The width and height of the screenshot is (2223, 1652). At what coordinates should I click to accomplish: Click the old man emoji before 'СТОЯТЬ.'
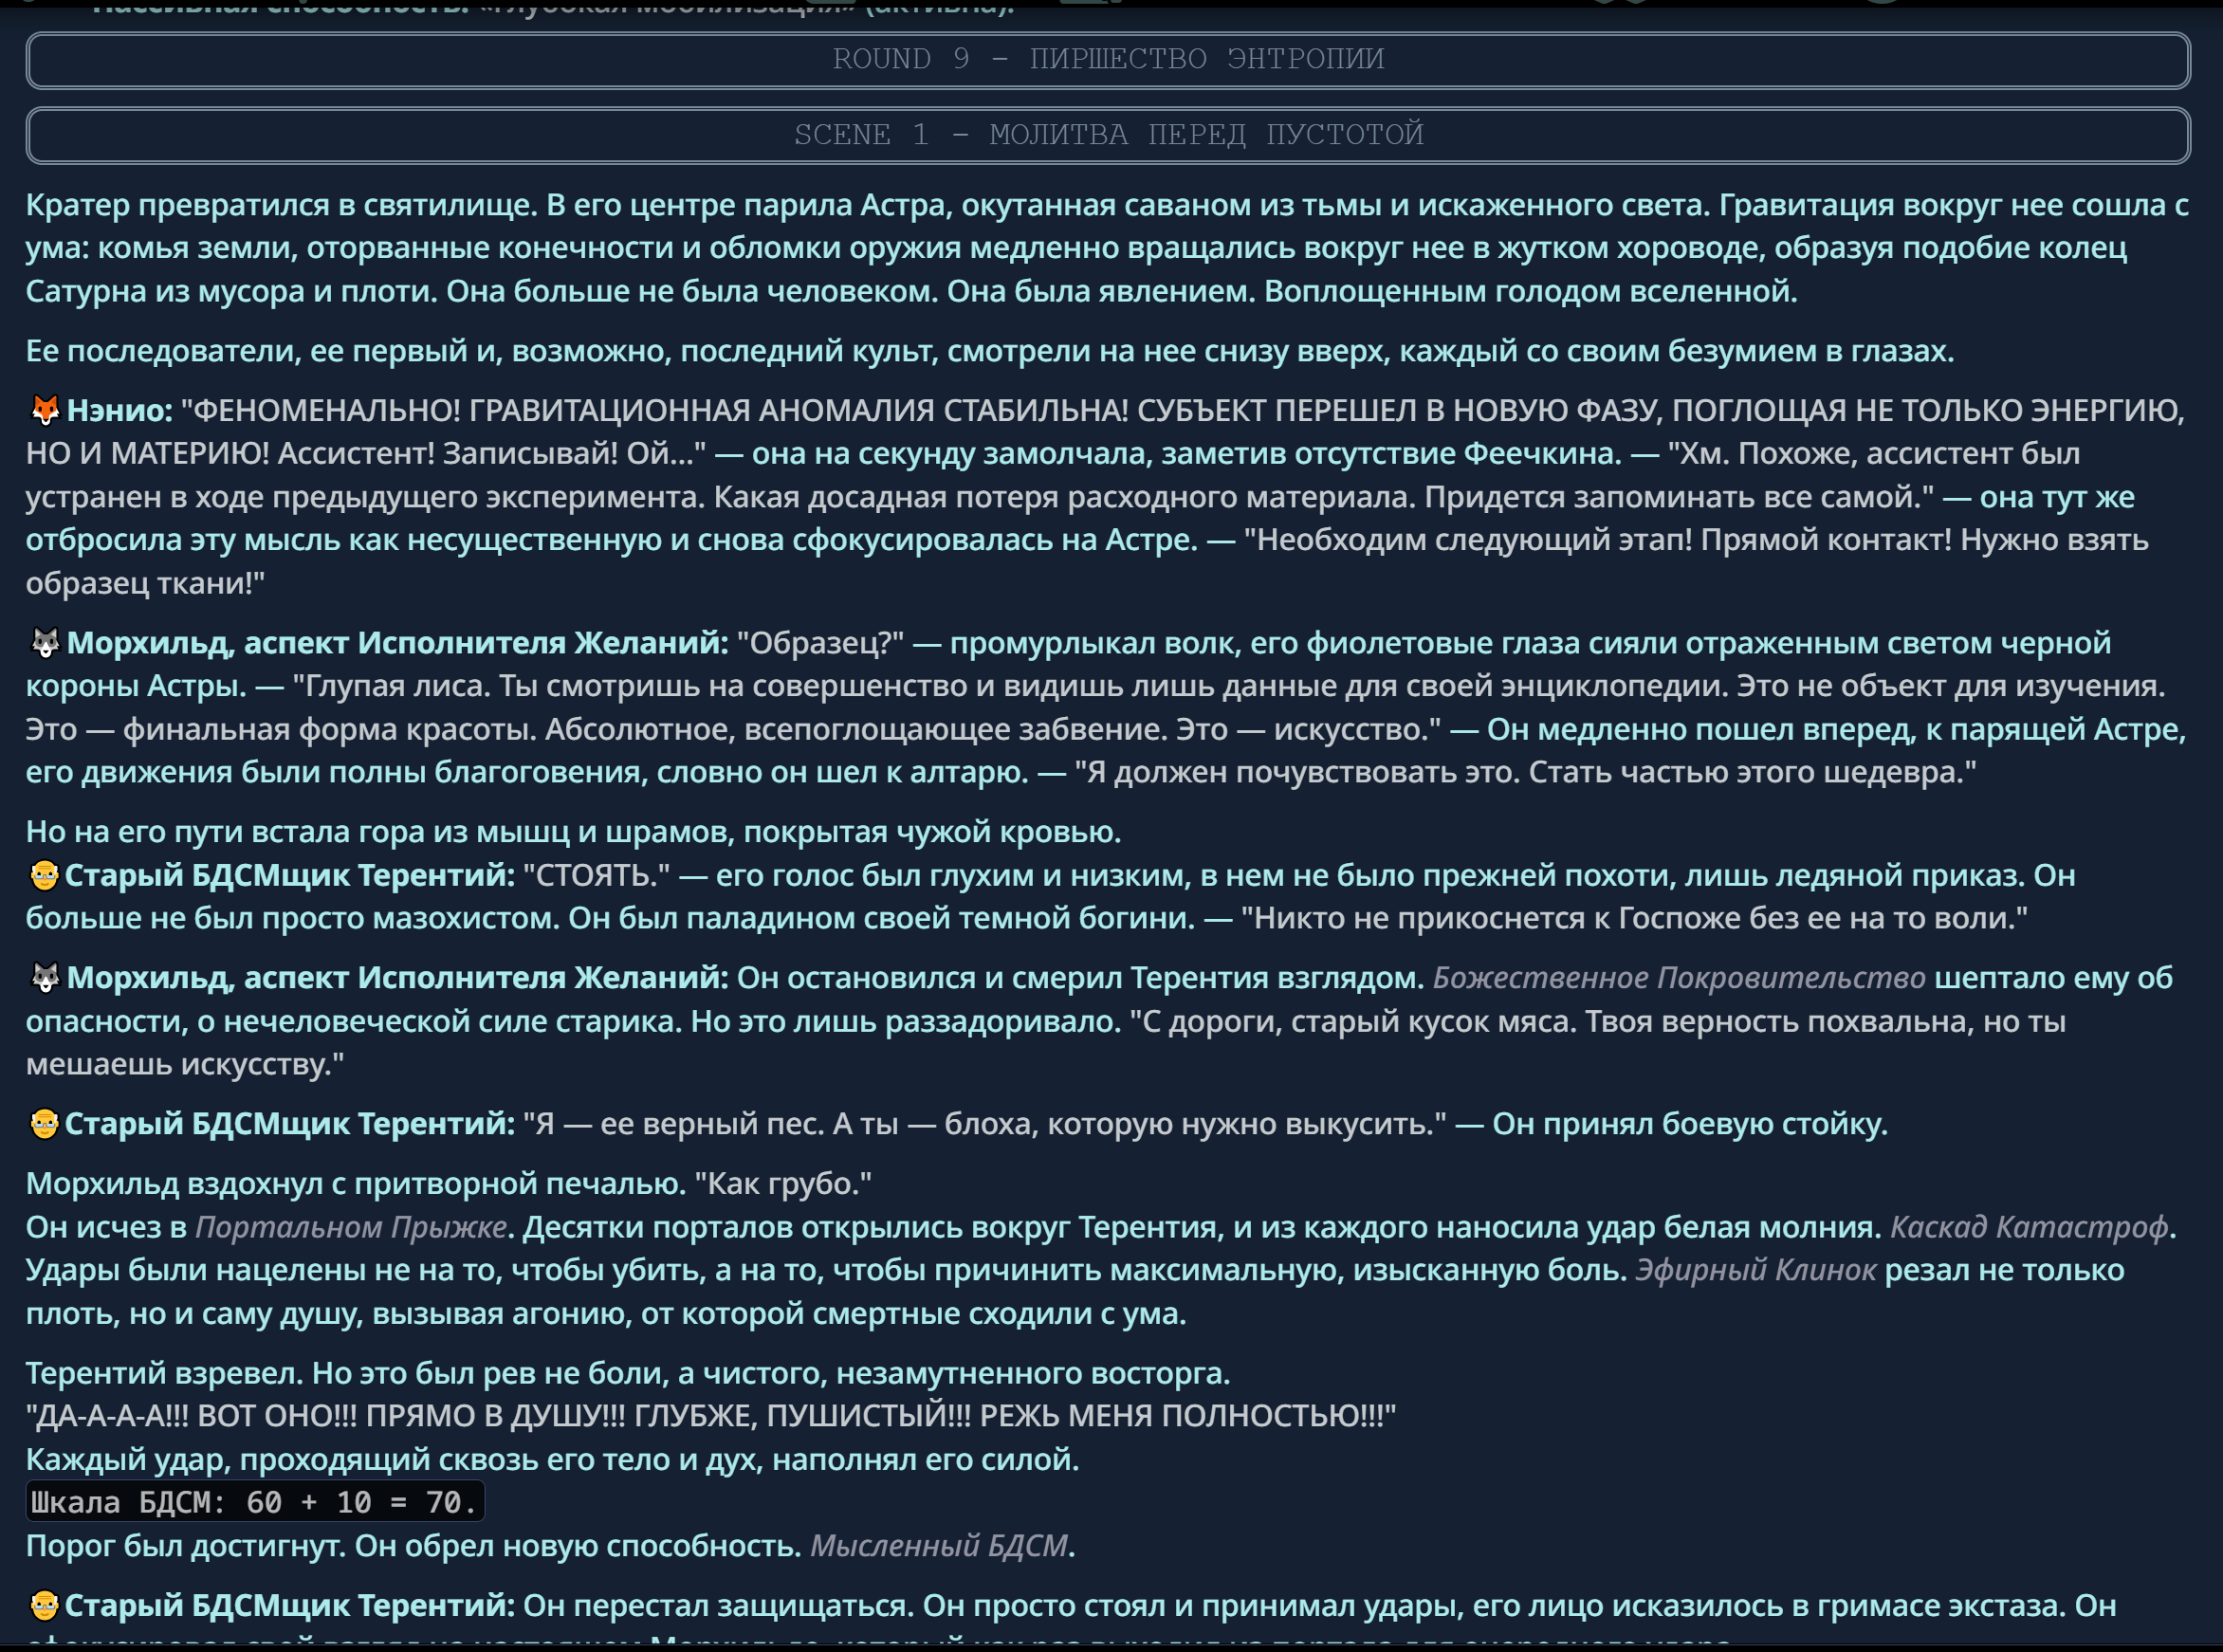click(x=44, y=875)
